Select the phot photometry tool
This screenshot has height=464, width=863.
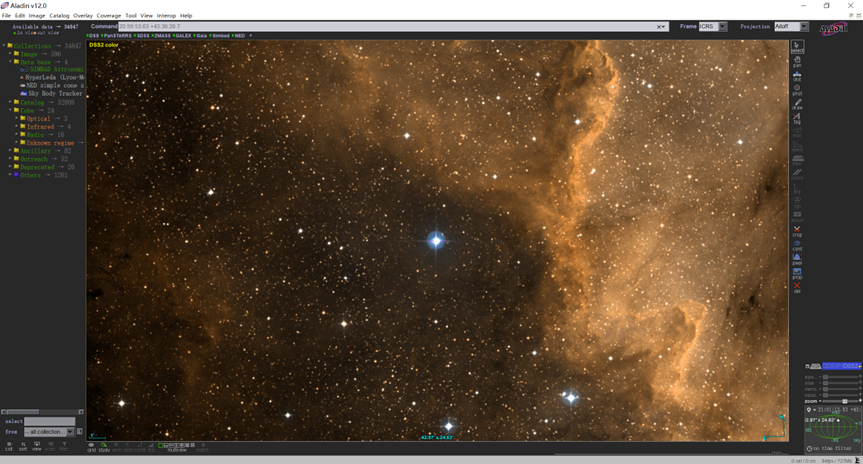[x=797, y=90]
